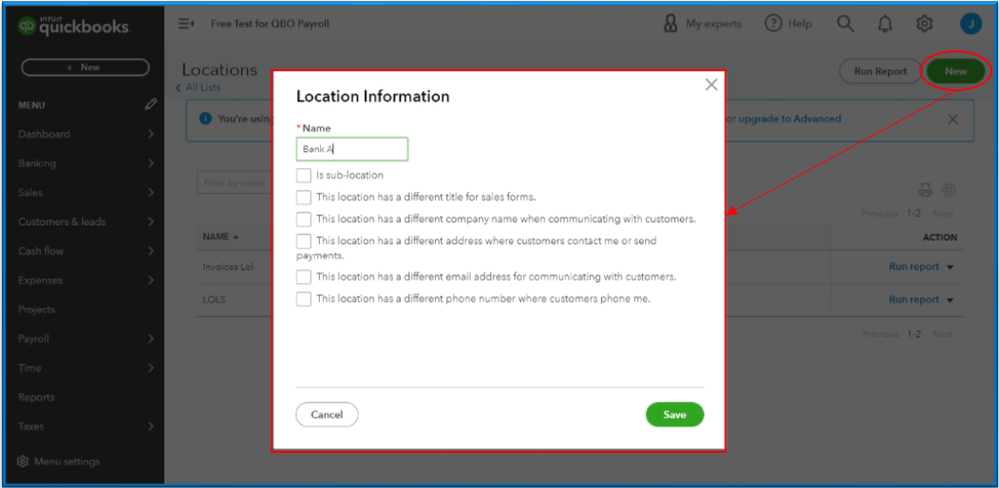Enable different email address checkbox

[x=303, y=277]
